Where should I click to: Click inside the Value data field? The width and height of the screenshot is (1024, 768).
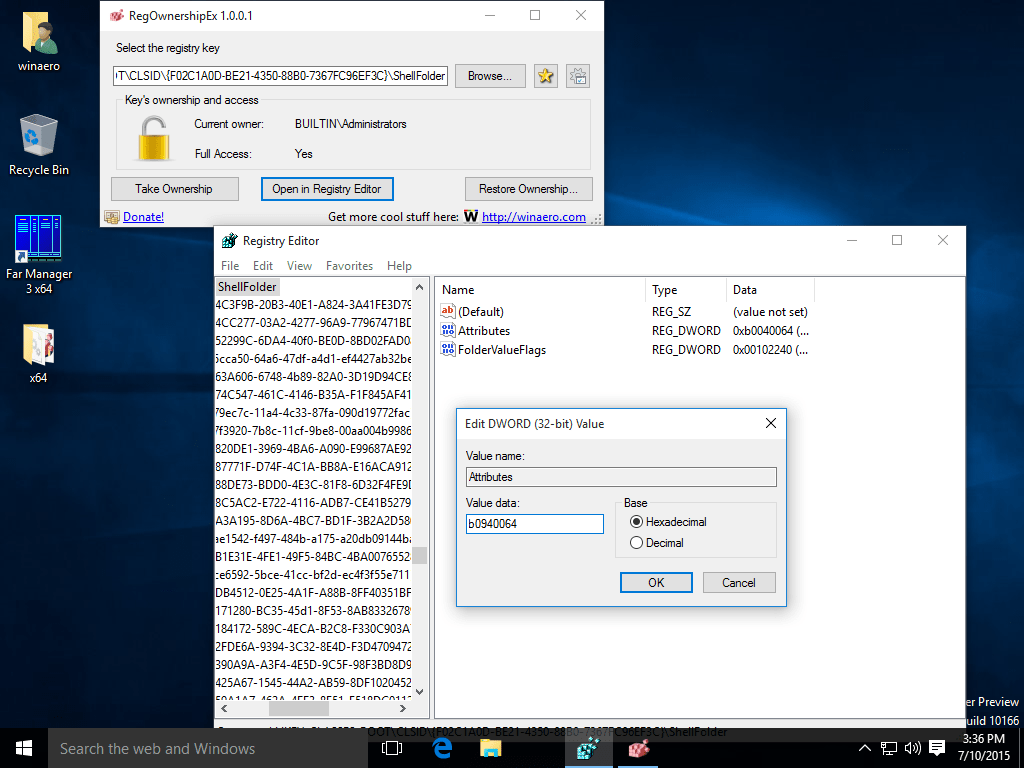click(x=534, y=523)
